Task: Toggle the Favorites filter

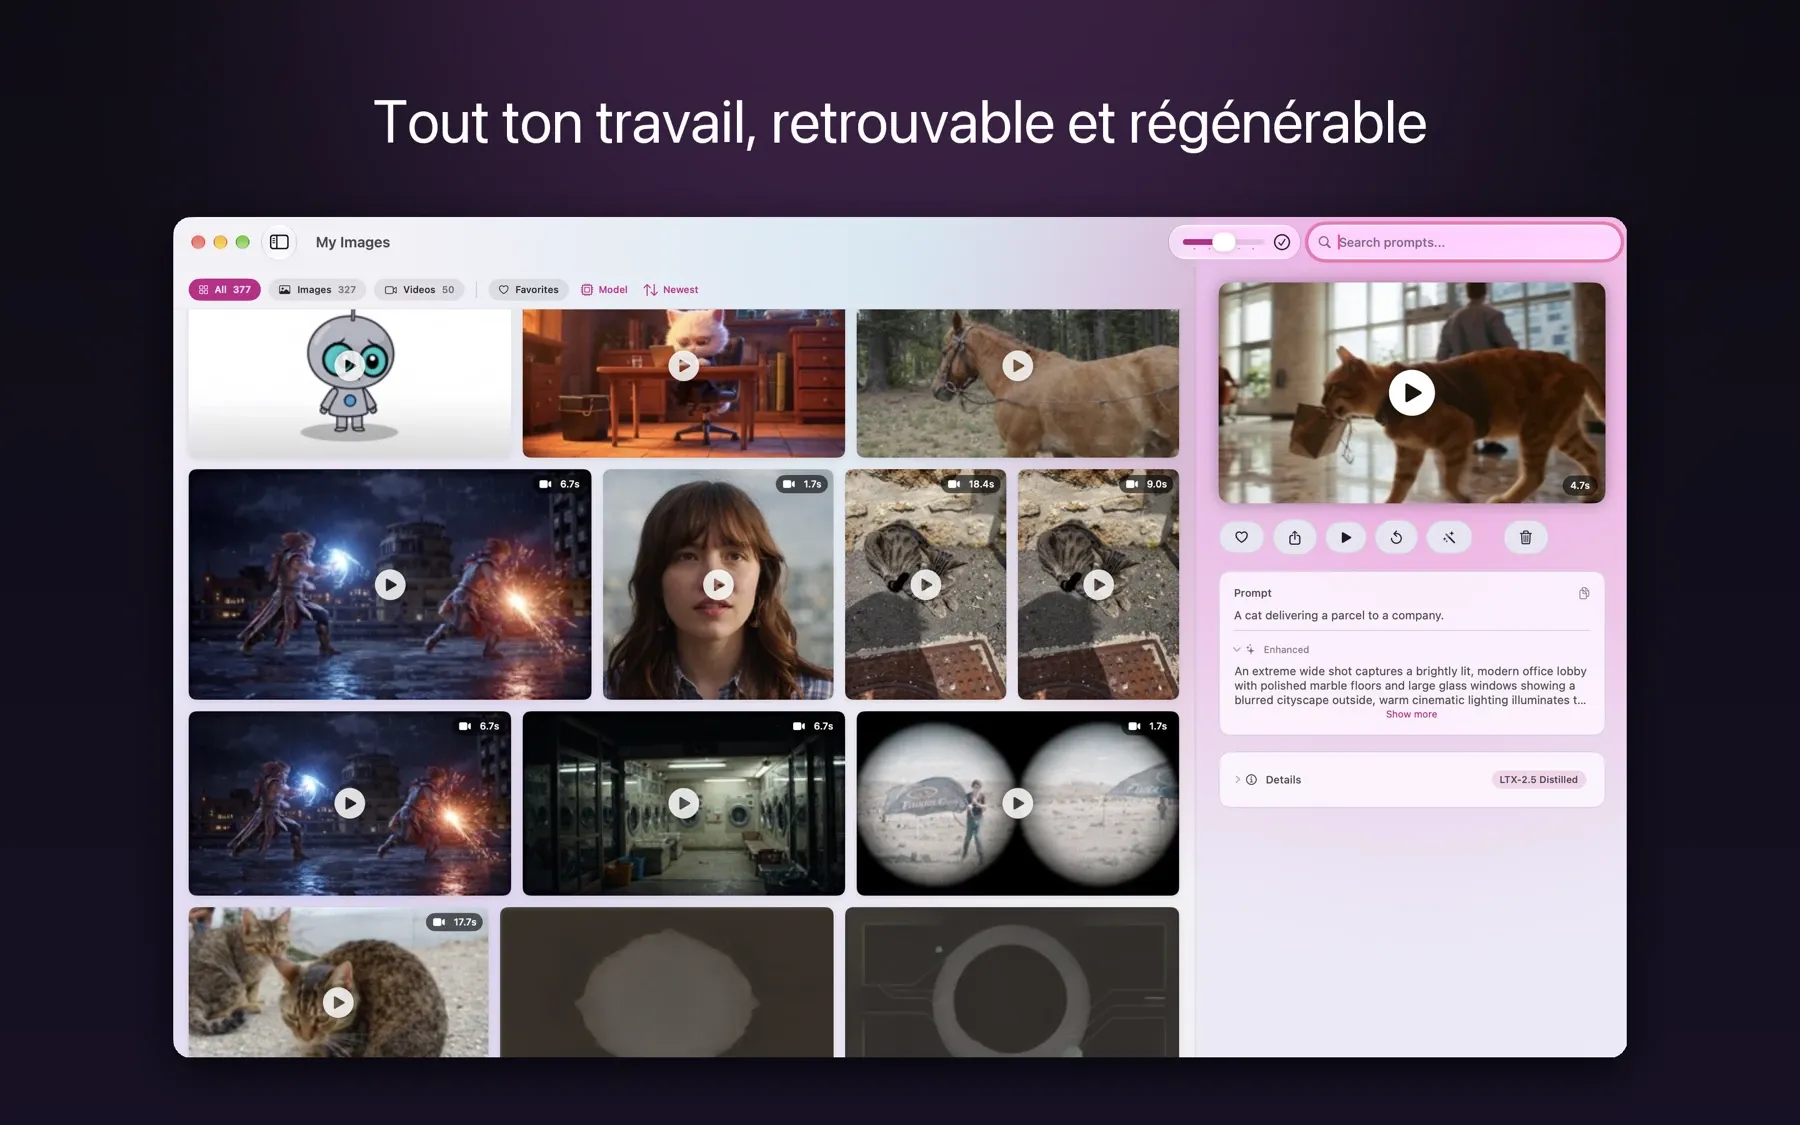Action: tap(529, 290)
